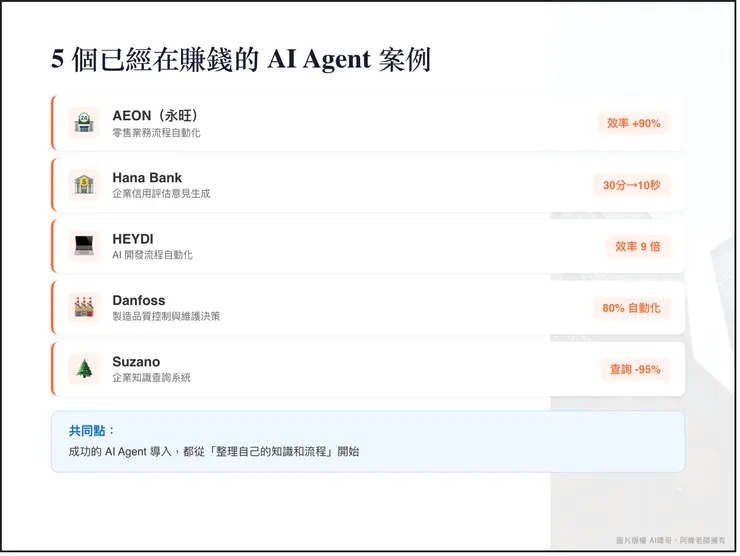Select the Suzano heading text
The width and height of the screenshot is (740, 556).
point(136,362)
